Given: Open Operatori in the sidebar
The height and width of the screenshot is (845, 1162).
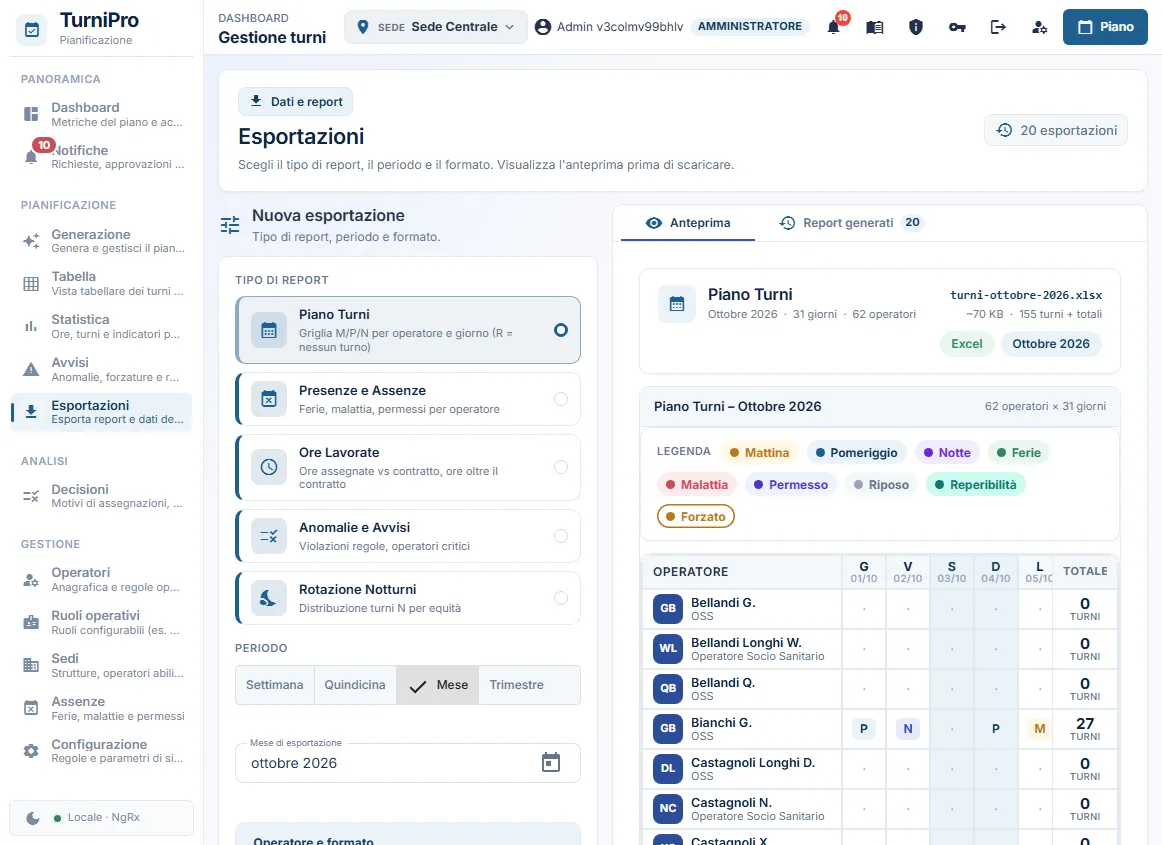Looking at the screenshot, I should 102,580.
